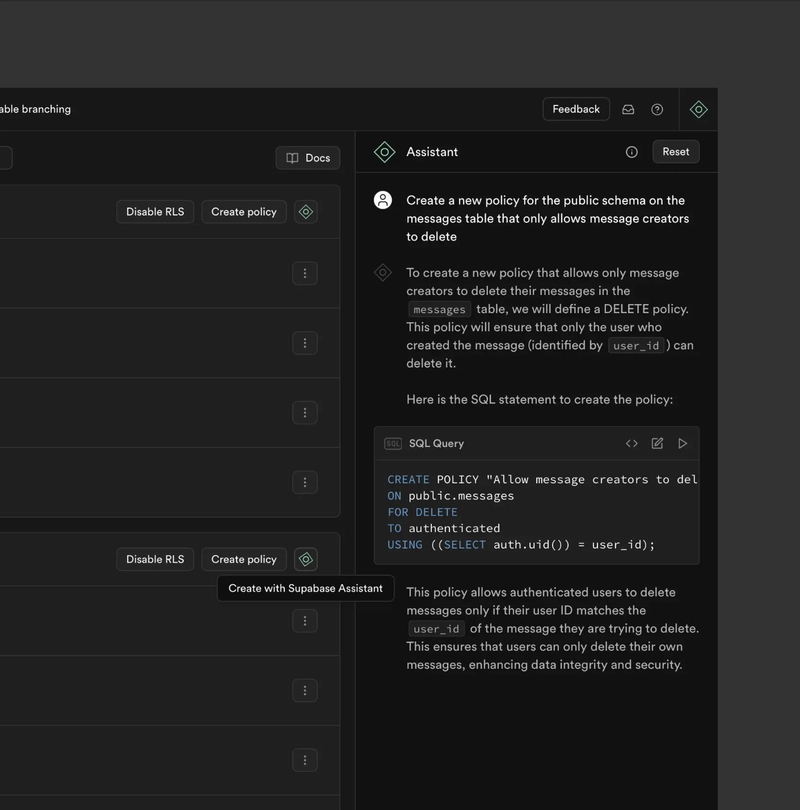Viewport: 800px width, 810px height.
Task: Open the inbox notifications icon
Action: pyautogui.click(x=628, y=110)
